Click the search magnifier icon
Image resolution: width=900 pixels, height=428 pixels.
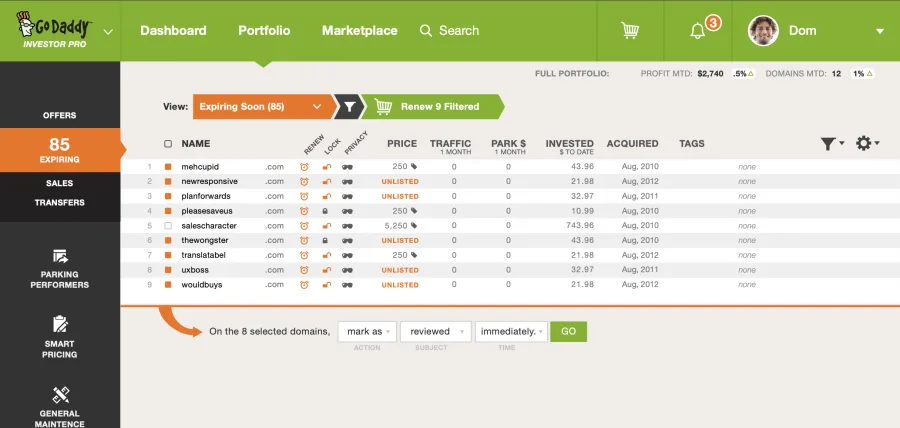tap(426, 30)
